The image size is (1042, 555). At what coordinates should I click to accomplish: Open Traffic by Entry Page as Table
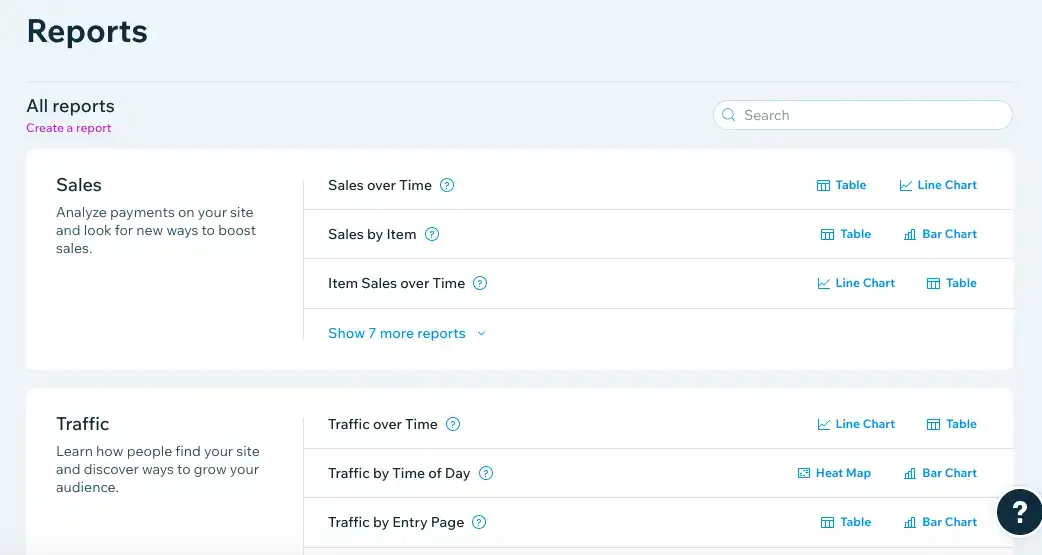coord(845,522)
